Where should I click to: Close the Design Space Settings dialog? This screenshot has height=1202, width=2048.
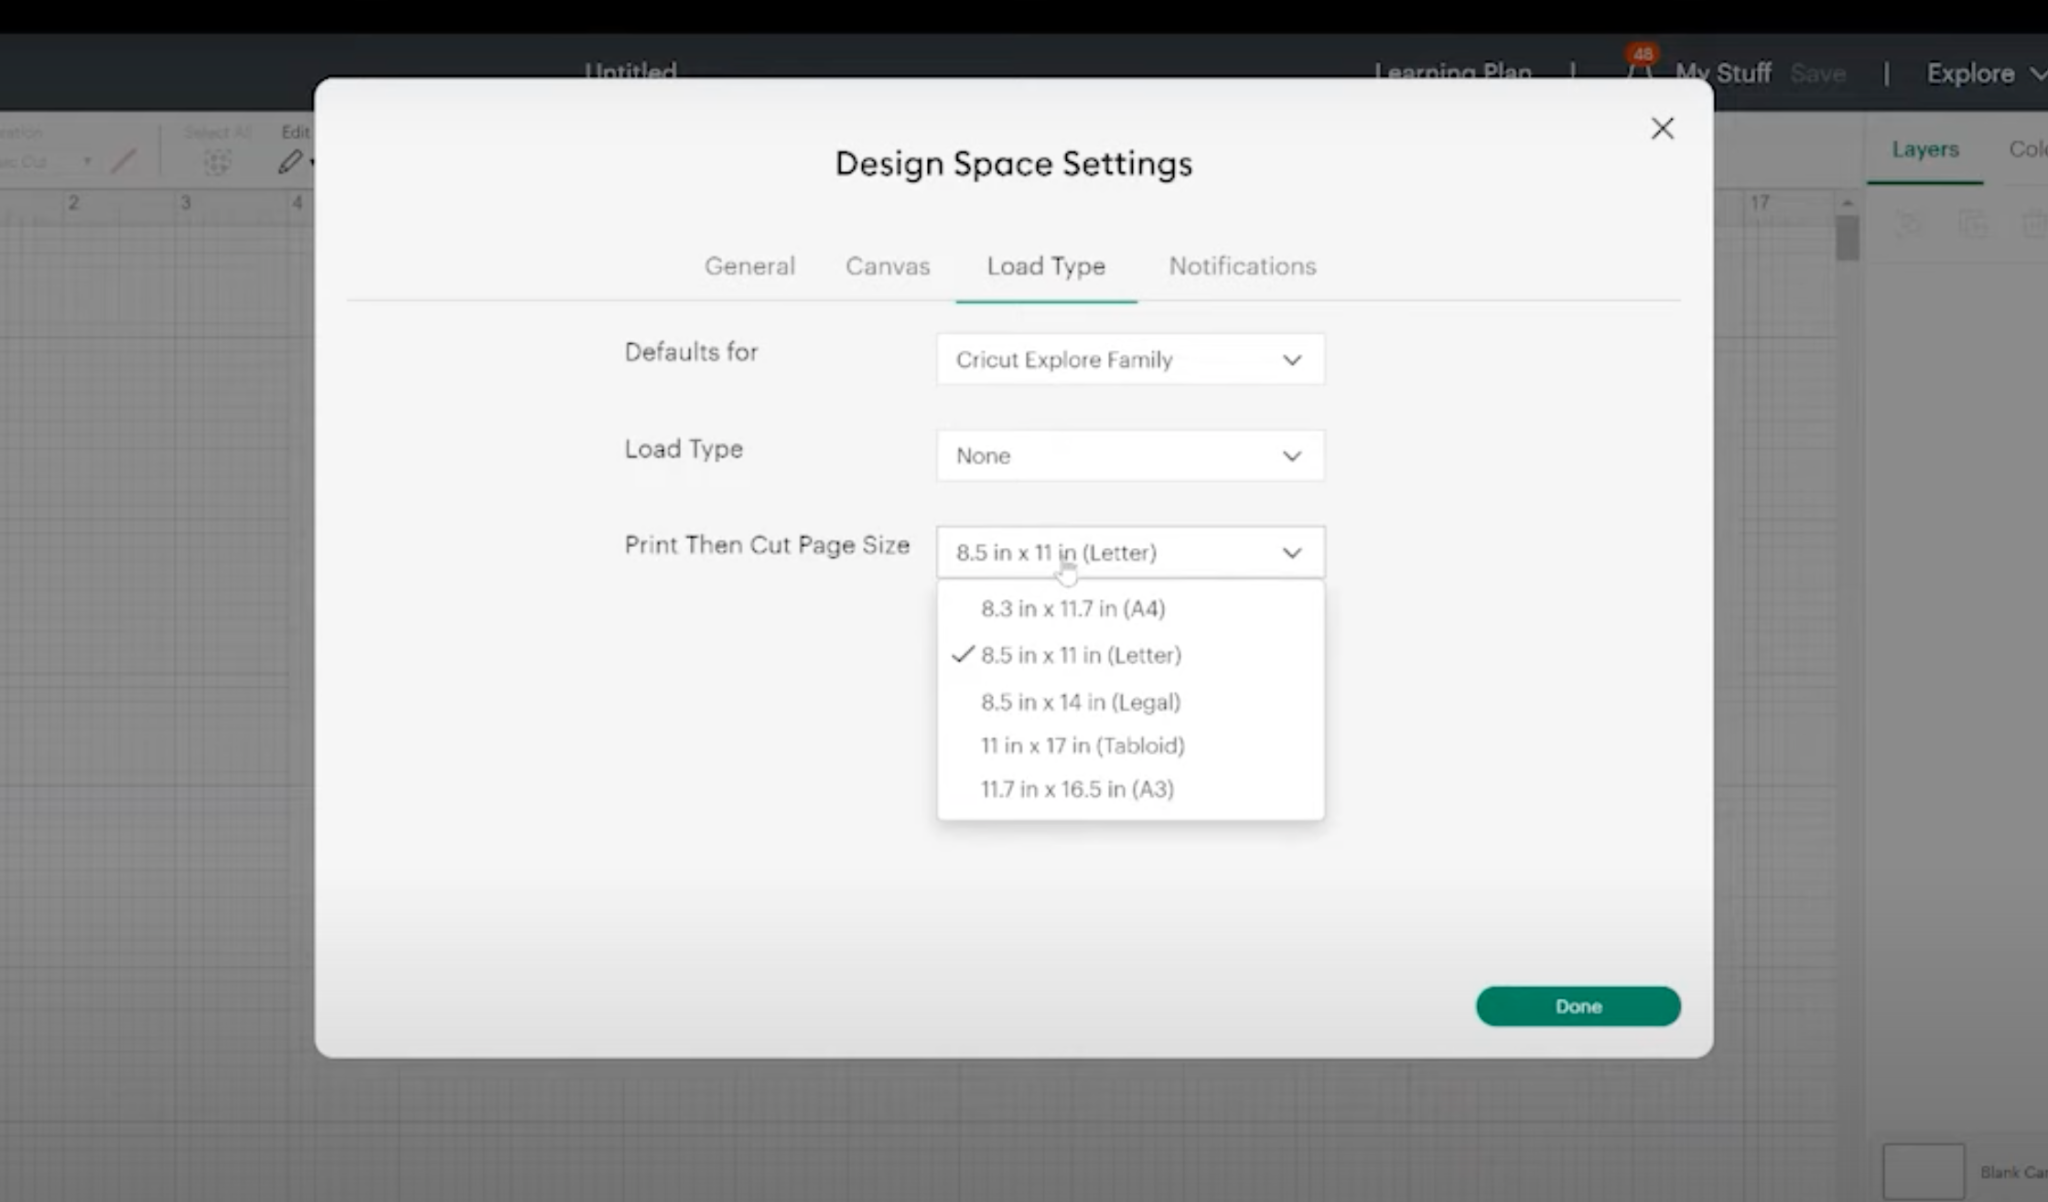tap(1662, 128)
